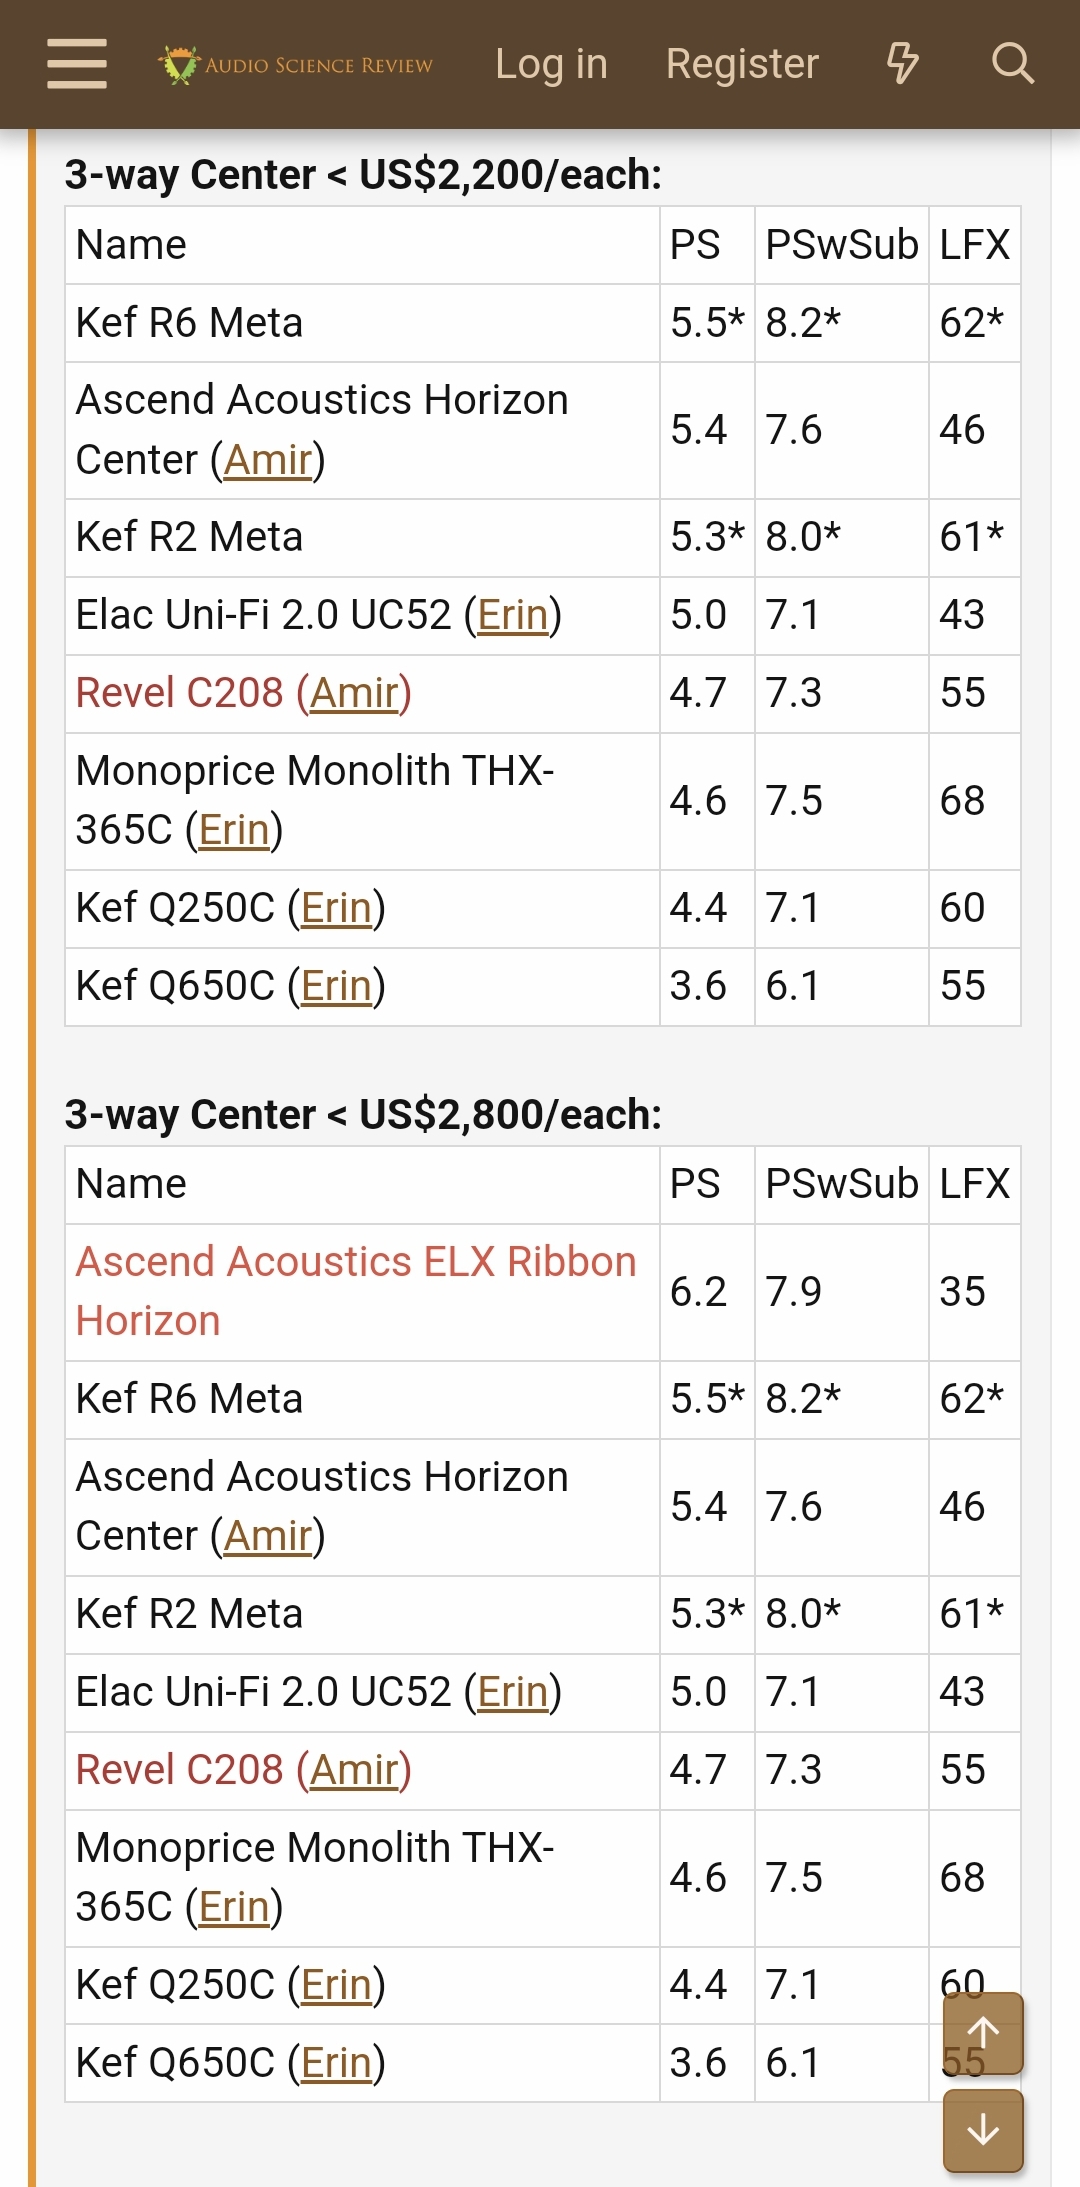Open Amir link for Horizon Center, second table
This screenshot has height=2187, width=1080.
(x=268, y=1536)
